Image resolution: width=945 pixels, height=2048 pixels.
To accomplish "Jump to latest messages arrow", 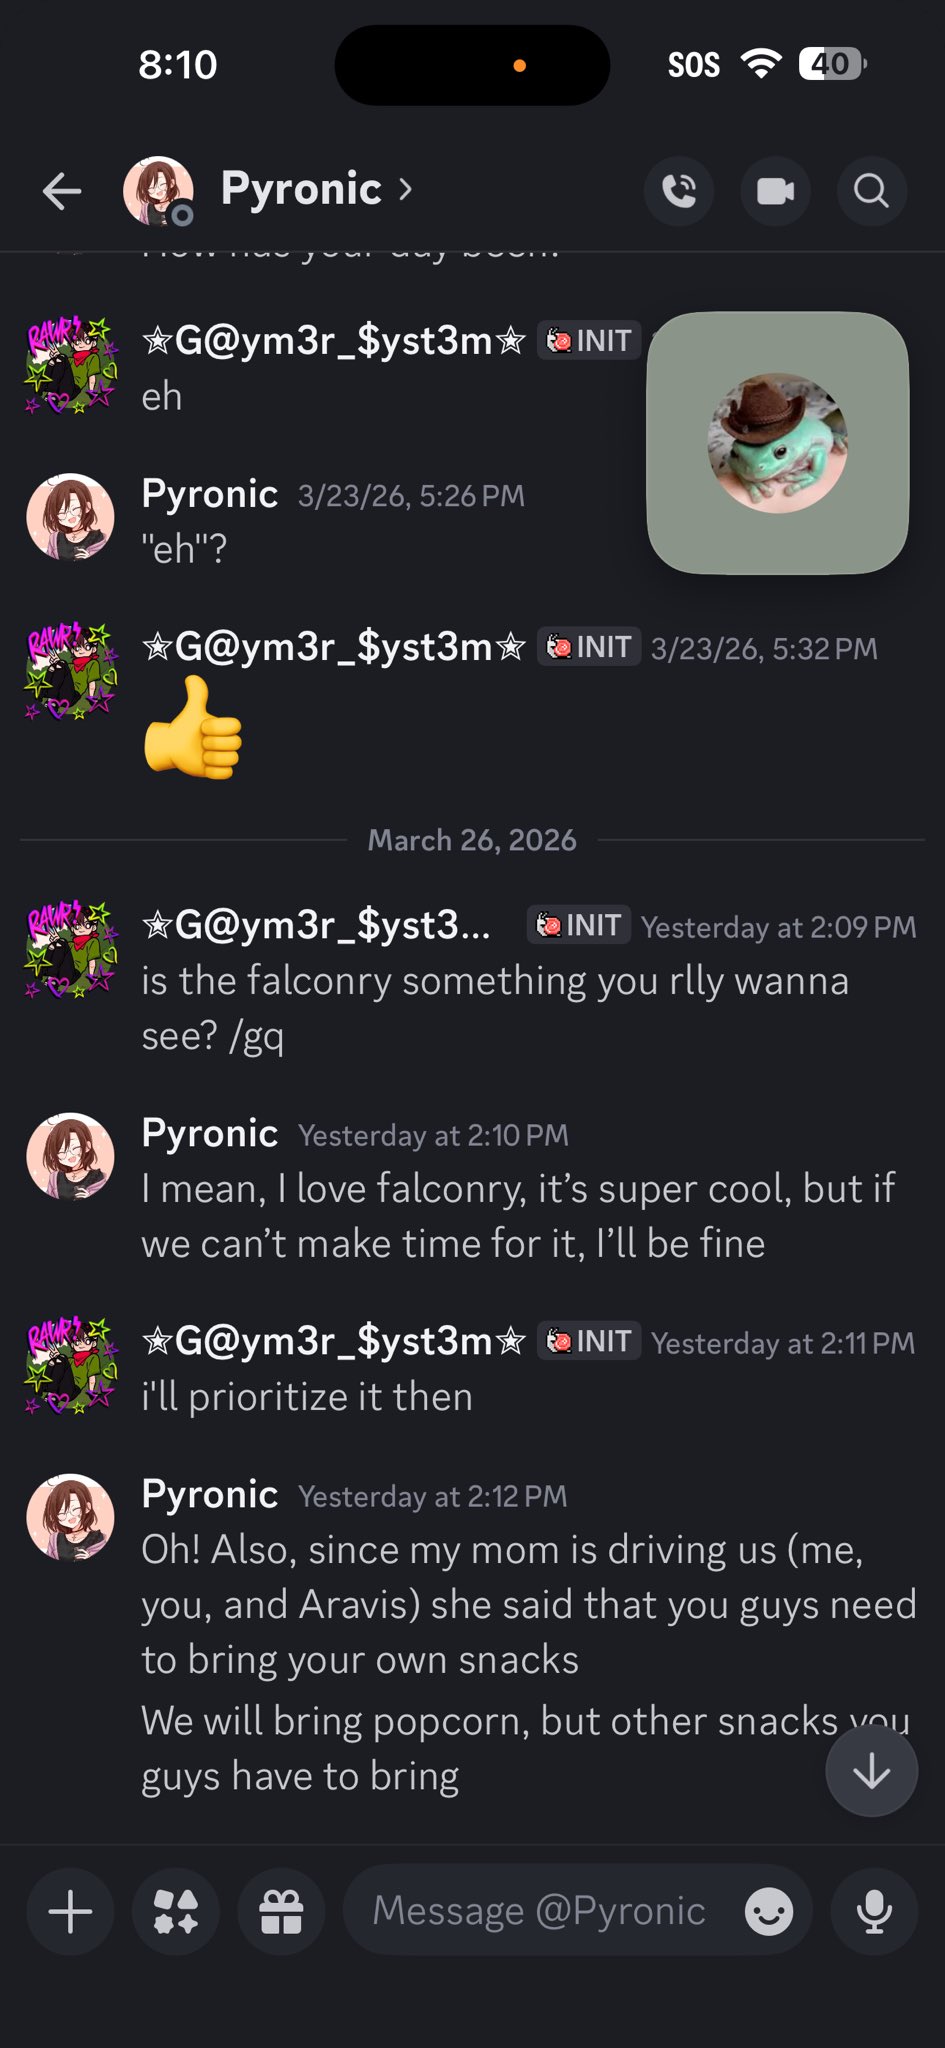I will coord(871,1771).
